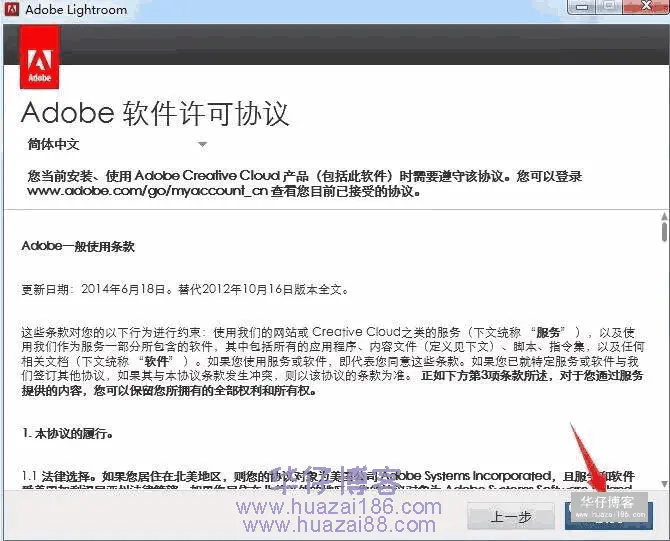Click the license scrollbar thumb

click(x=664, y=230)
